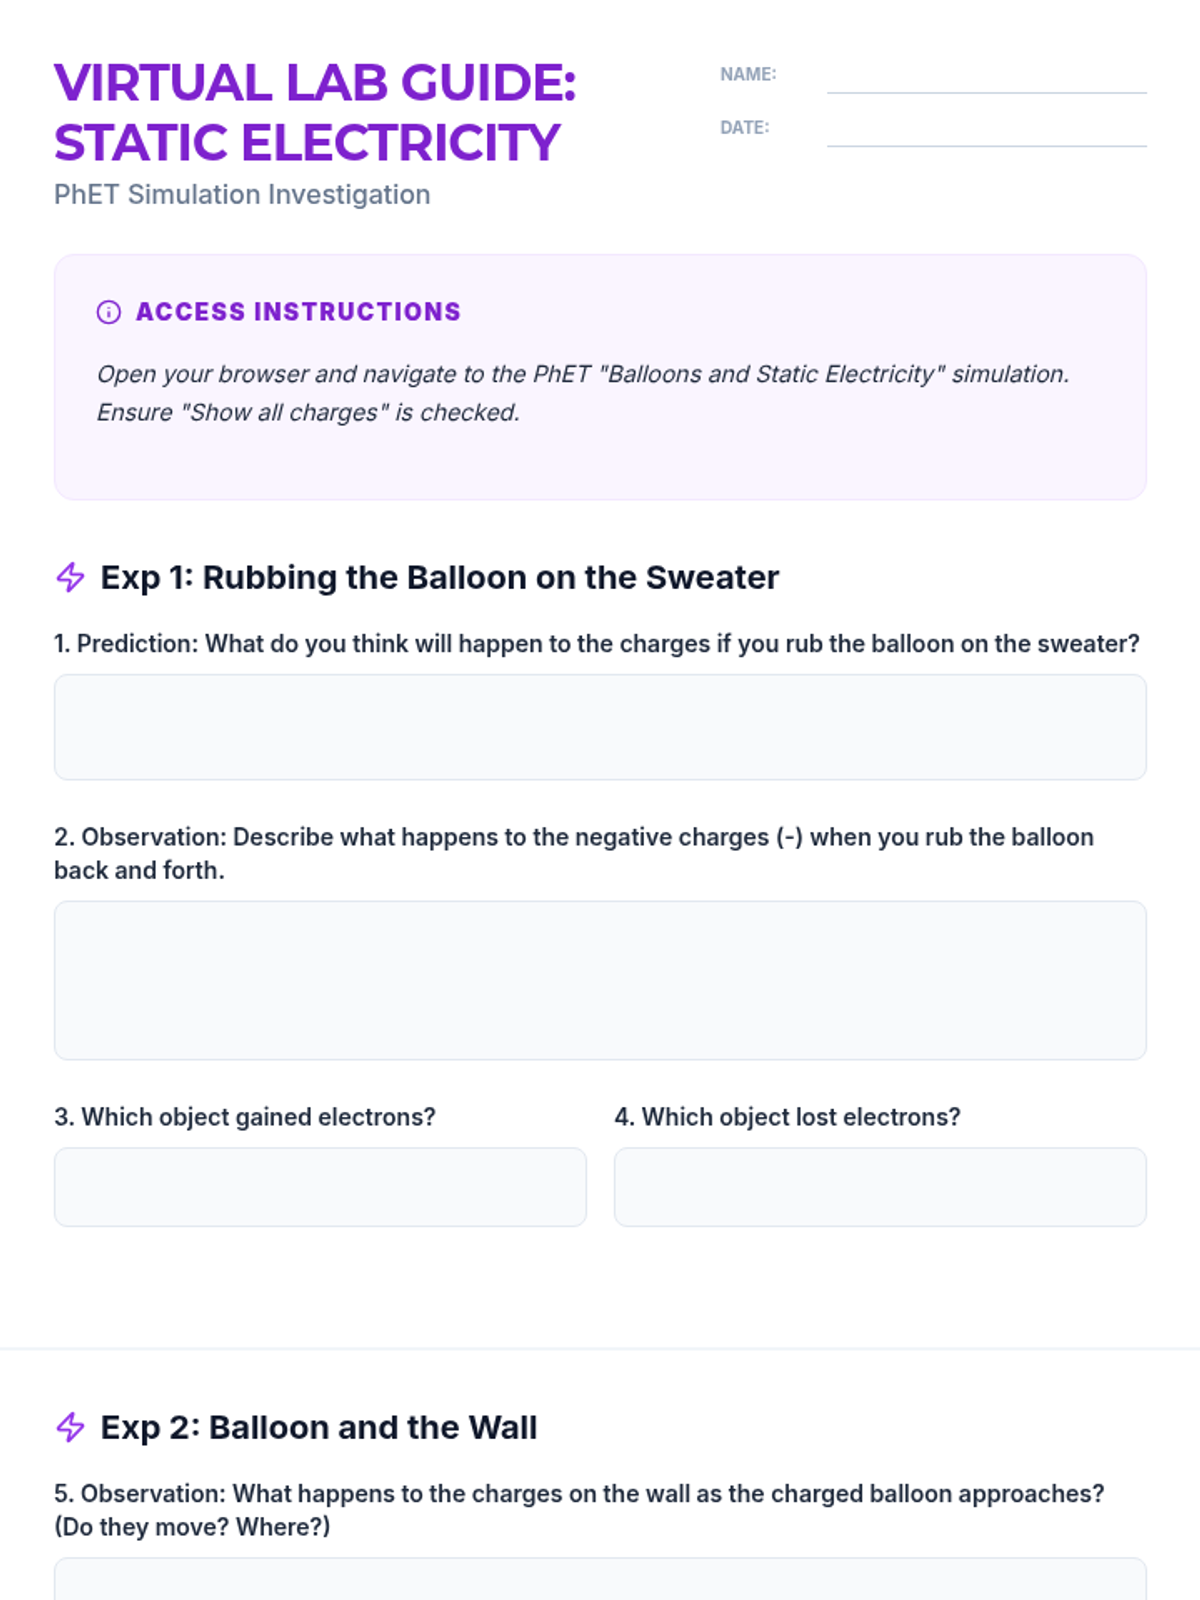Focus the Prediction answer box for question 1
The image size is (1200, 1600).
[x=600, y=727]
